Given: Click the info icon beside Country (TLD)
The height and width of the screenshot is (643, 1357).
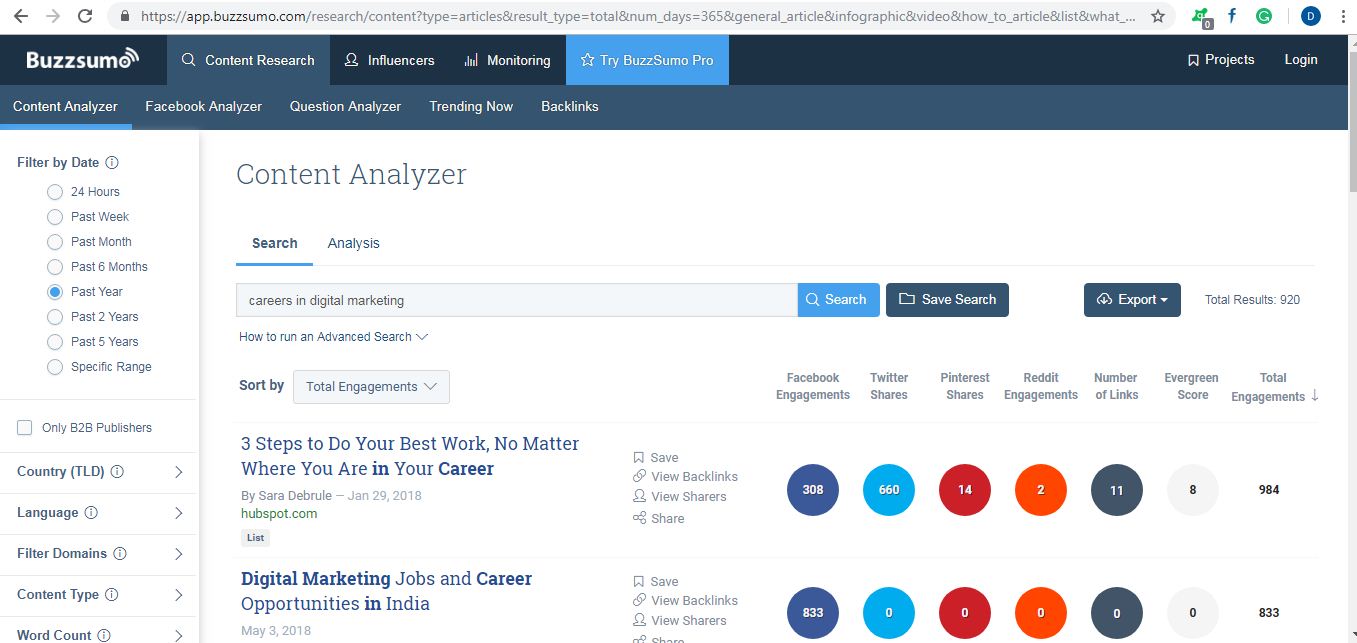Looking at the screenshot, I should [x=117, y=471].
